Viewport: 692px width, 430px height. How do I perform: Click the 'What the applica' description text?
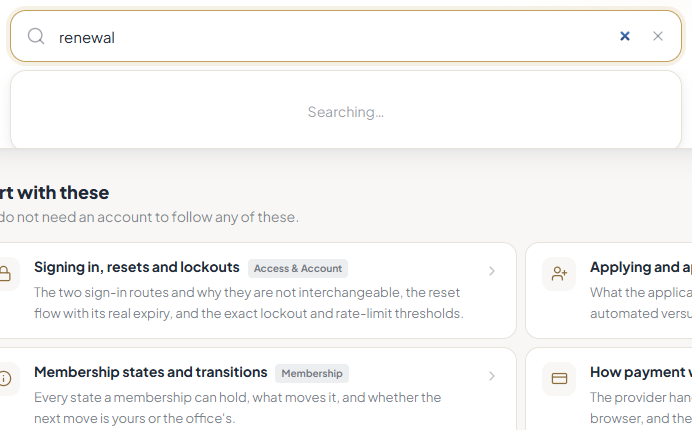641,292
